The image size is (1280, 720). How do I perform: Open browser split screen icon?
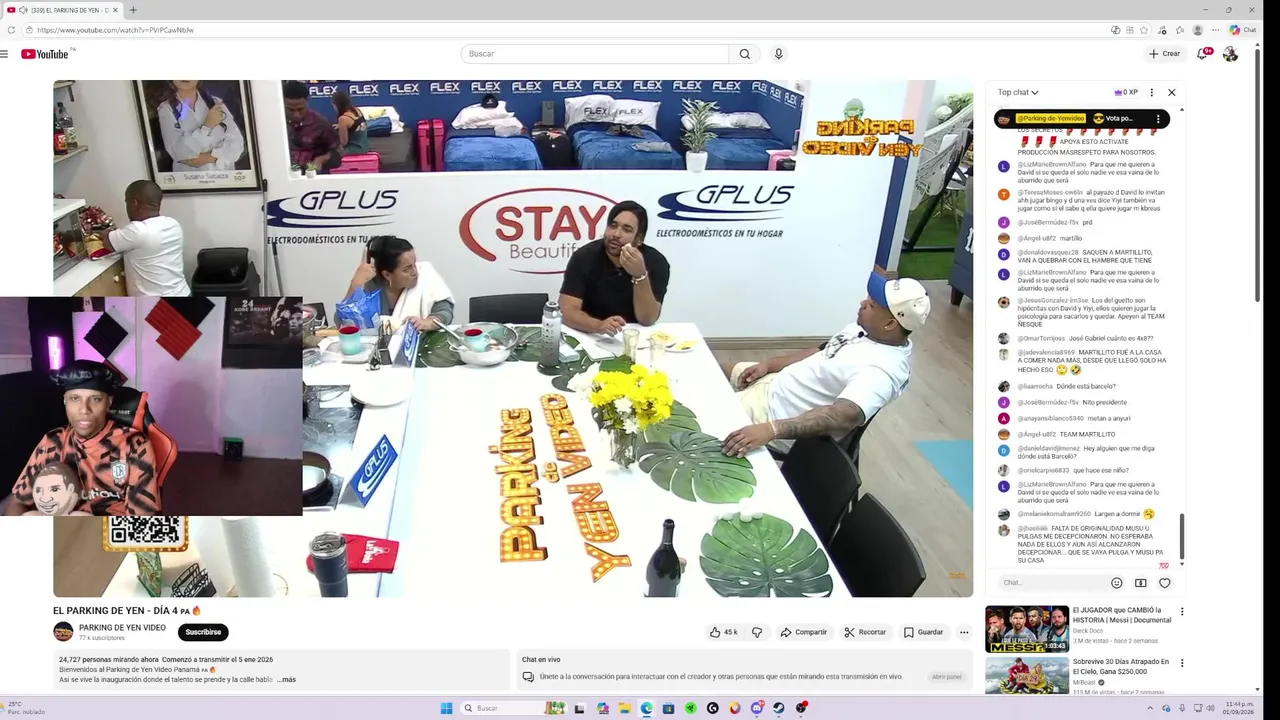tap(1130, 30)
